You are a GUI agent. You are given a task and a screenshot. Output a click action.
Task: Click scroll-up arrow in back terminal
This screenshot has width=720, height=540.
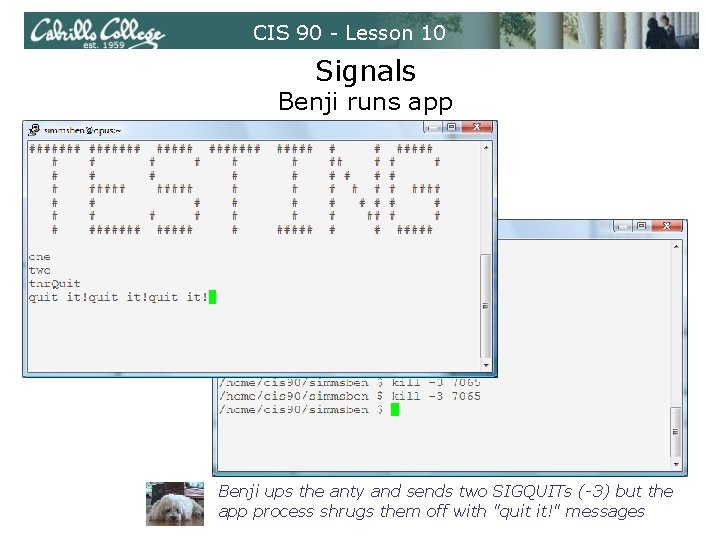[676, 247]
